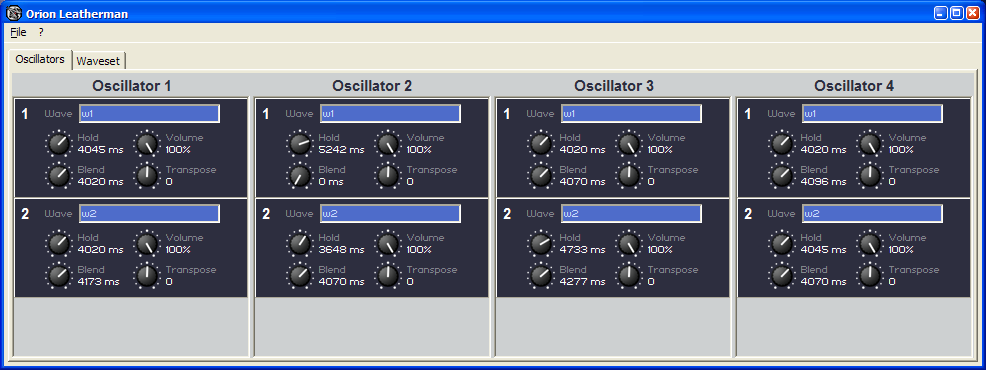
Task: Click Oscillator 2 Blend knob at 0 ms
Action: coord(300,176)
